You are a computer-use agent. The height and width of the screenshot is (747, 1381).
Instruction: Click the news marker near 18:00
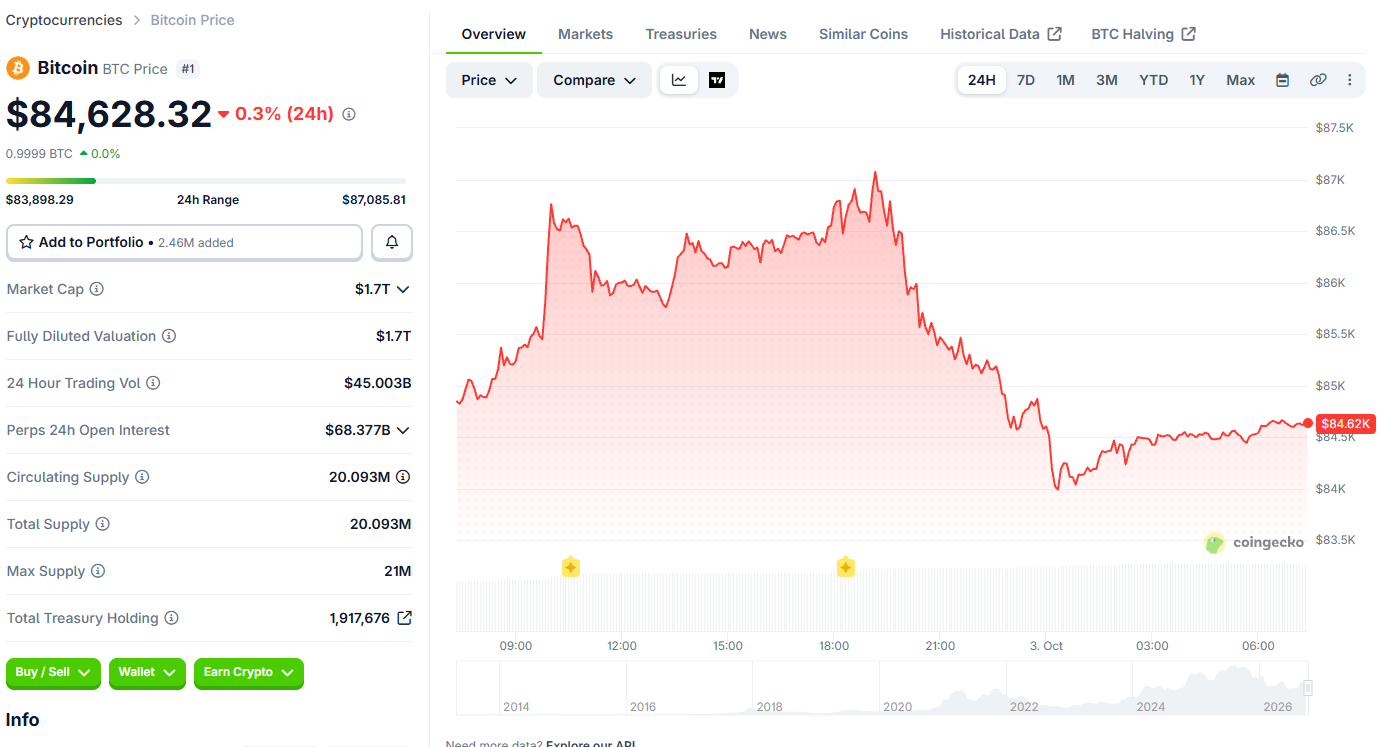[845, 567]
